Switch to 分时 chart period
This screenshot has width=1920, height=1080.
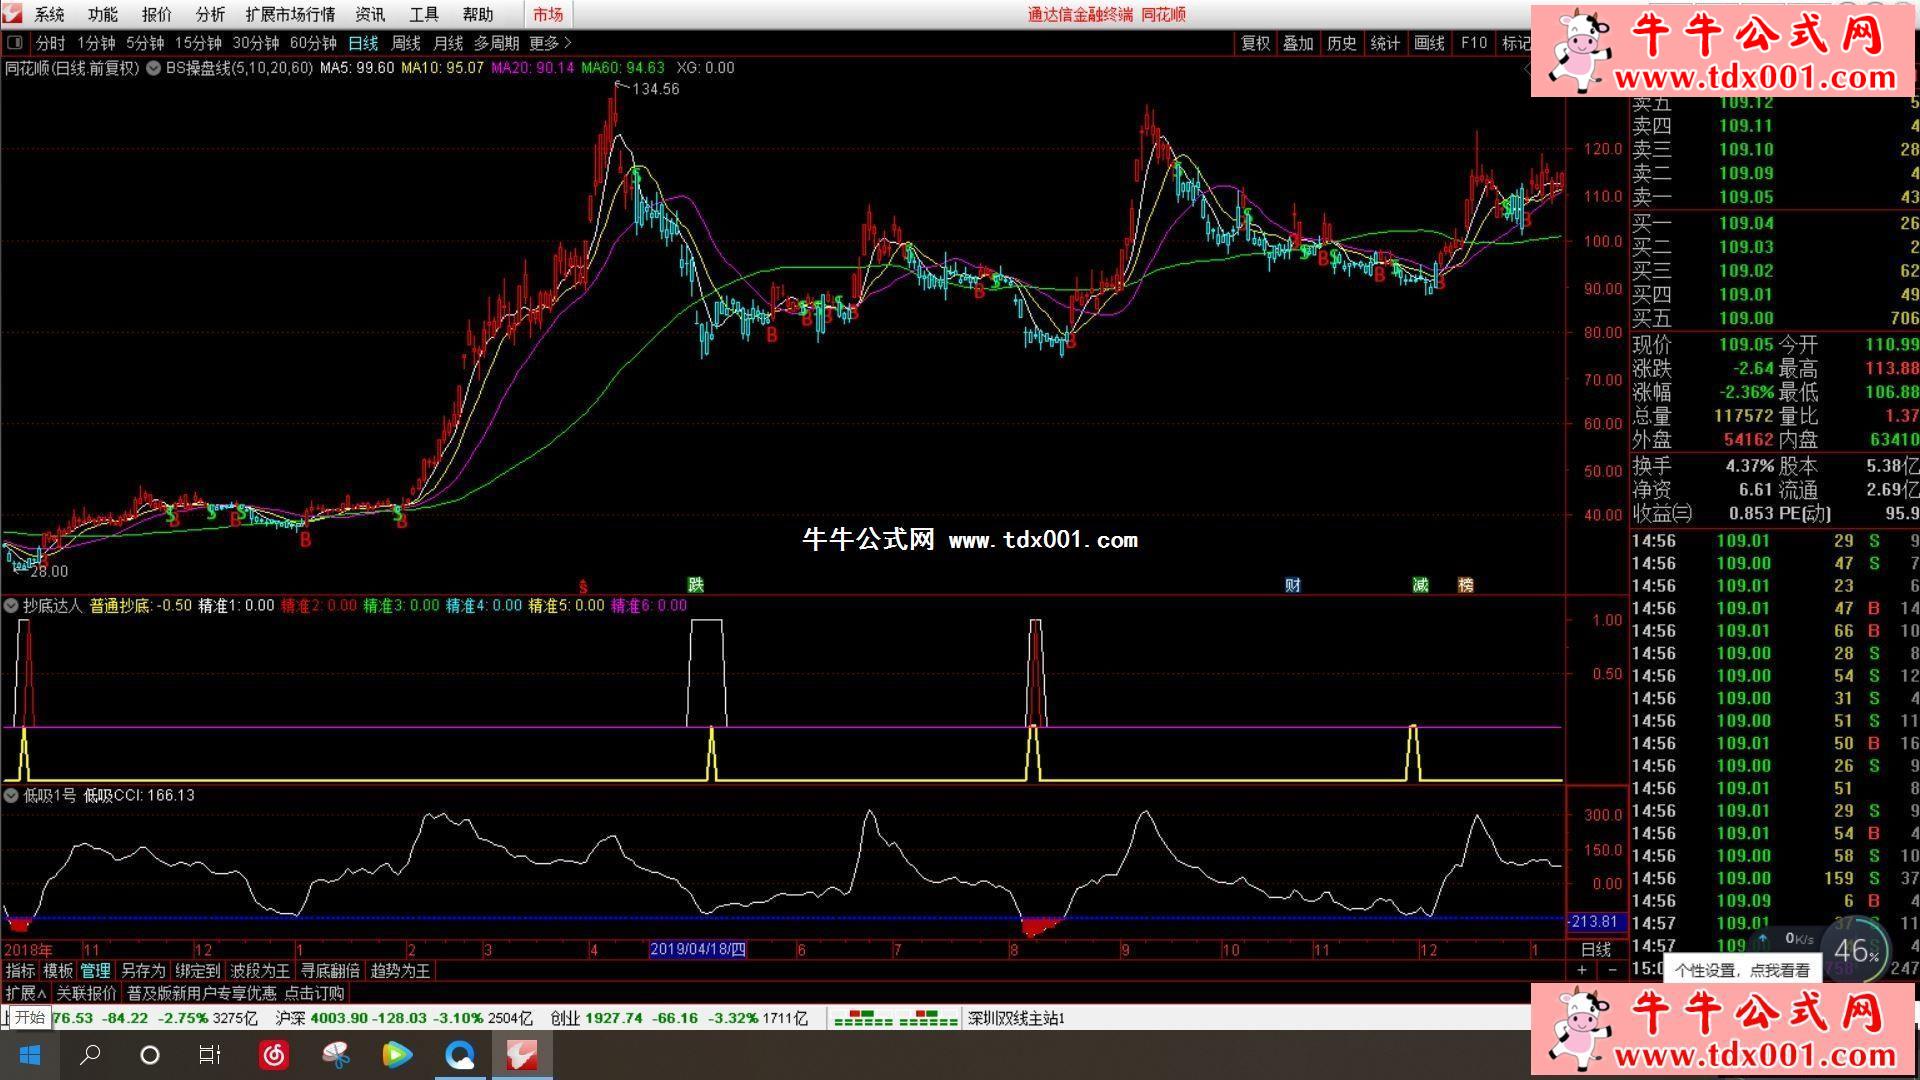[x=50, y=43]
